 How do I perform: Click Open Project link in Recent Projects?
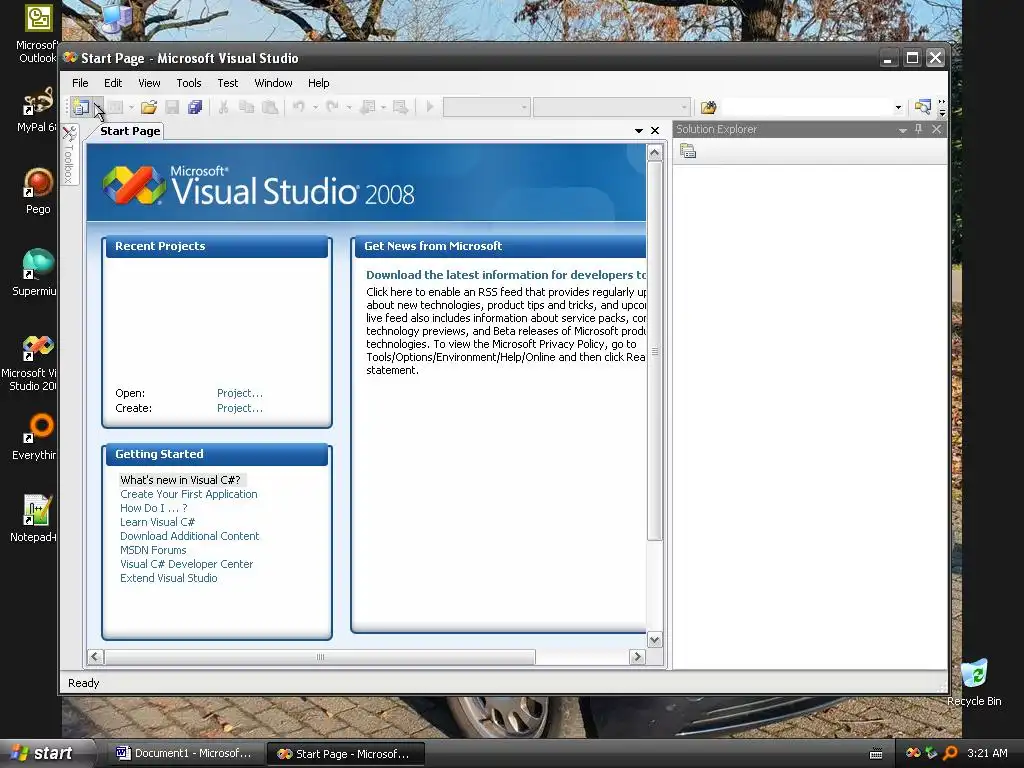click(x=240, y=393)
